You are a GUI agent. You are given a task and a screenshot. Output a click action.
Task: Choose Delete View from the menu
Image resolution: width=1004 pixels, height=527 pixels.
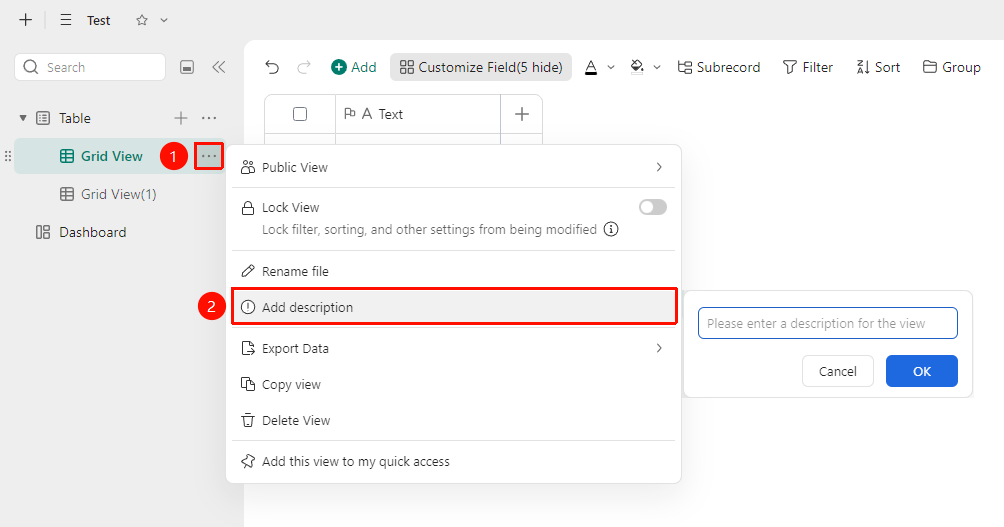click(x=453, y=420)
